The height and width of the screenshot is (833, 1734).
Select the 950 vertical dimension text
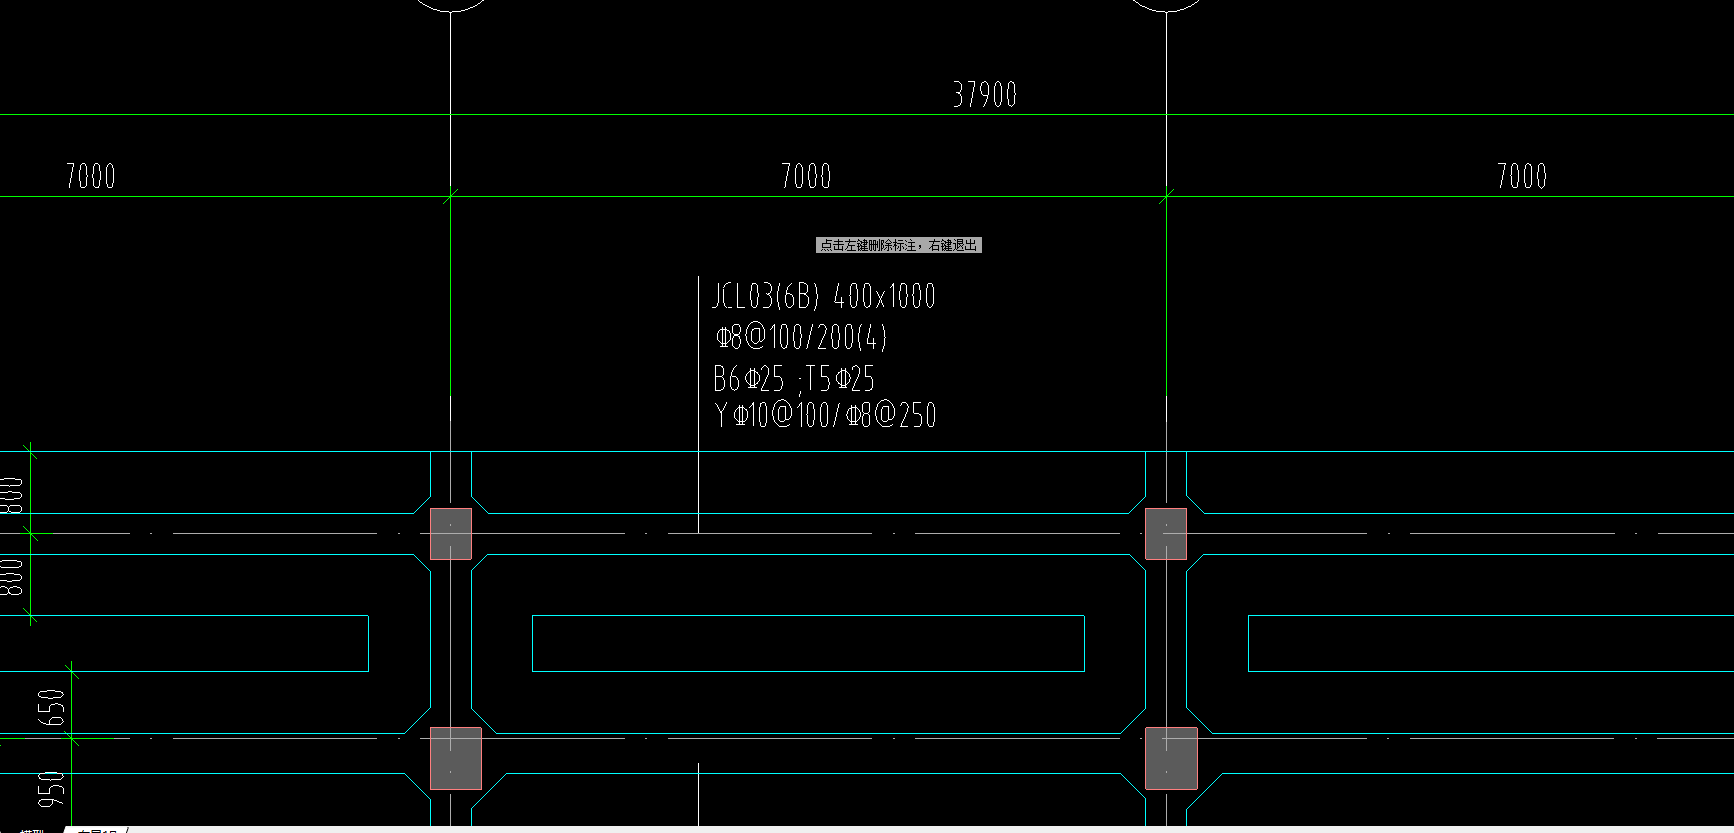[51, 790]
